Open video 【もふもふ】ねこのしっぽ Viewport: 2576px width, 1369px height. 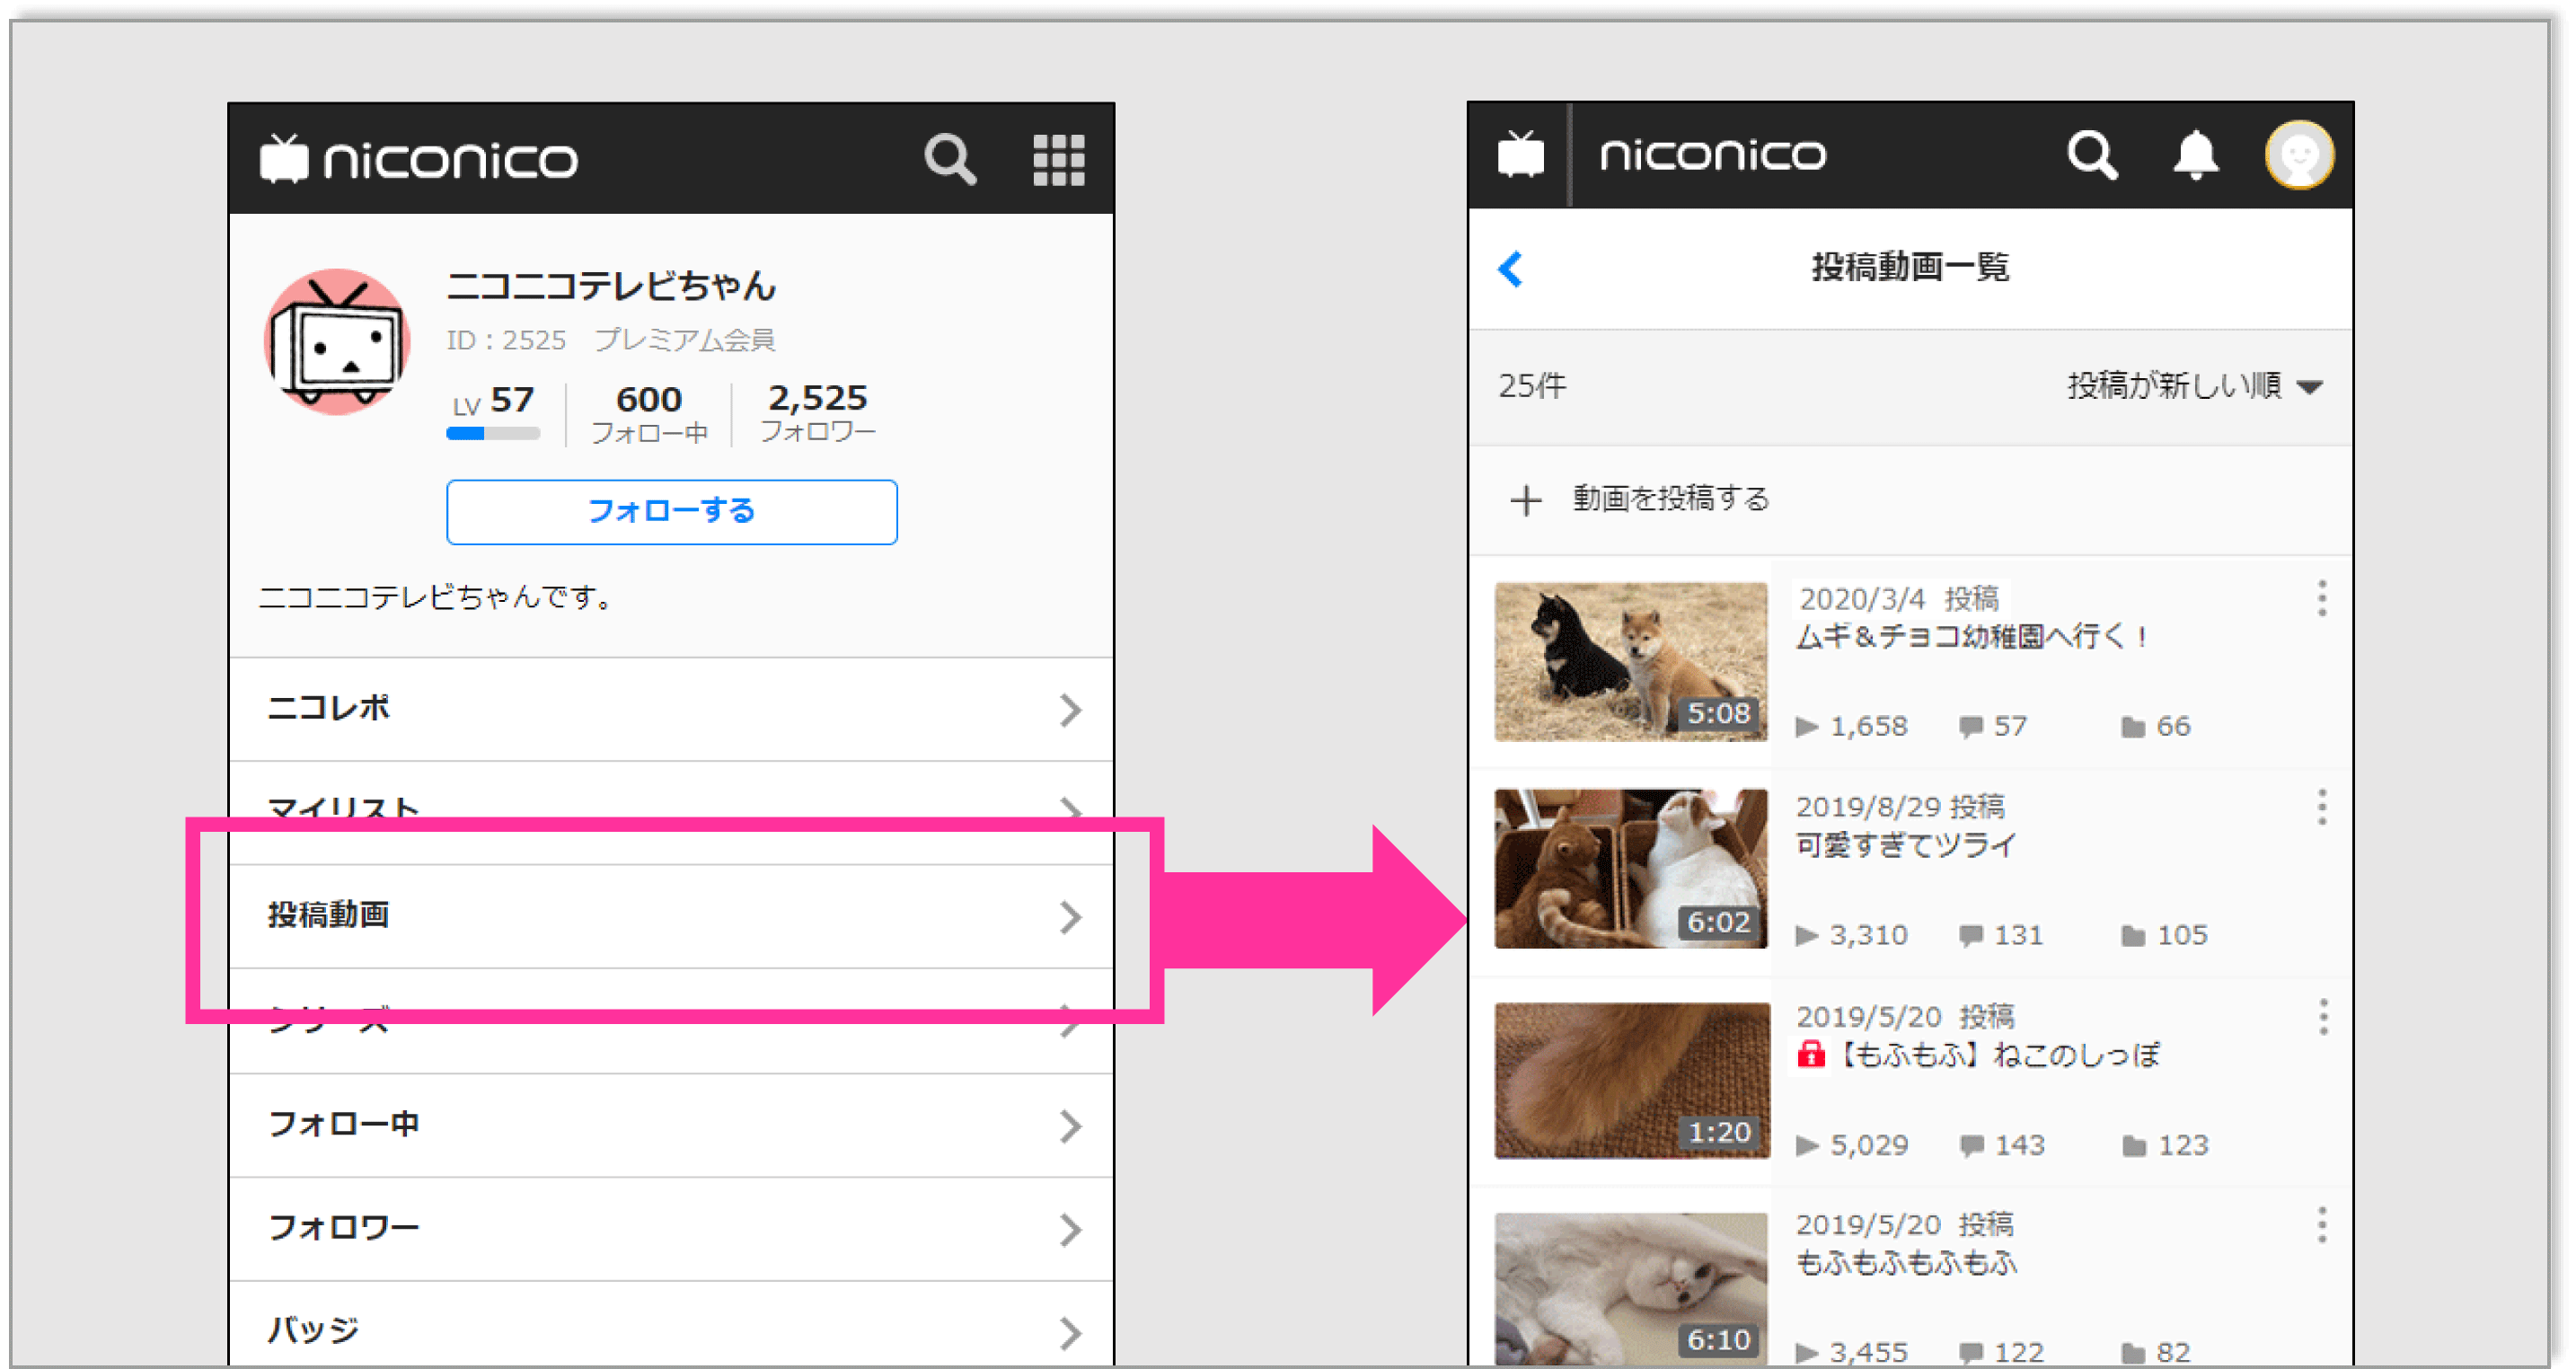point(1999,1054)
